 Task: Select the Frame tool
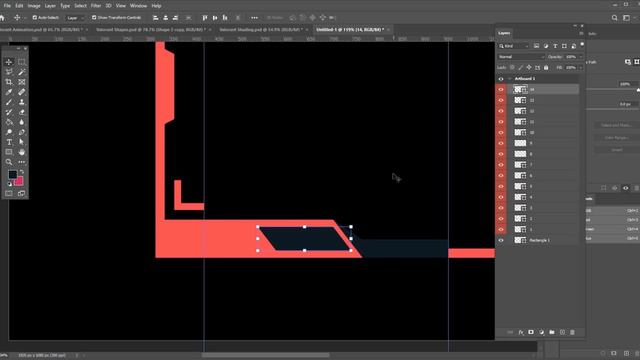pyautogui.click(x=22, y=82)
